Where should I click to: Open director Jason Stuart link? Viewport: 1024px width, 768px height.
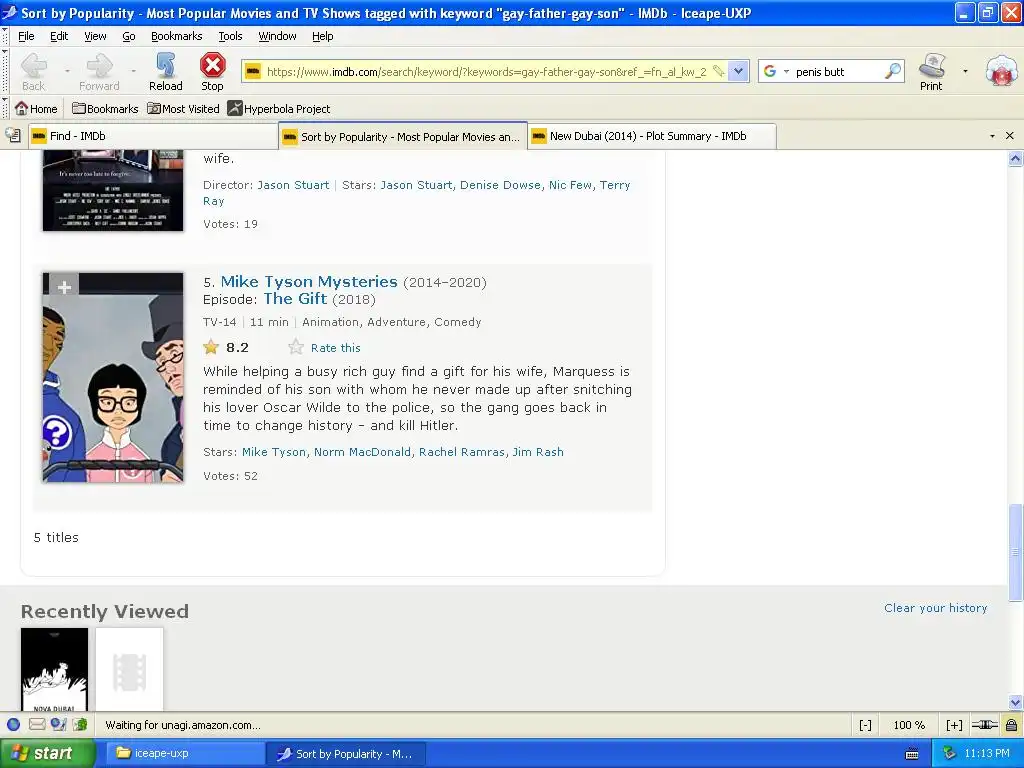(x=293, y=185)
